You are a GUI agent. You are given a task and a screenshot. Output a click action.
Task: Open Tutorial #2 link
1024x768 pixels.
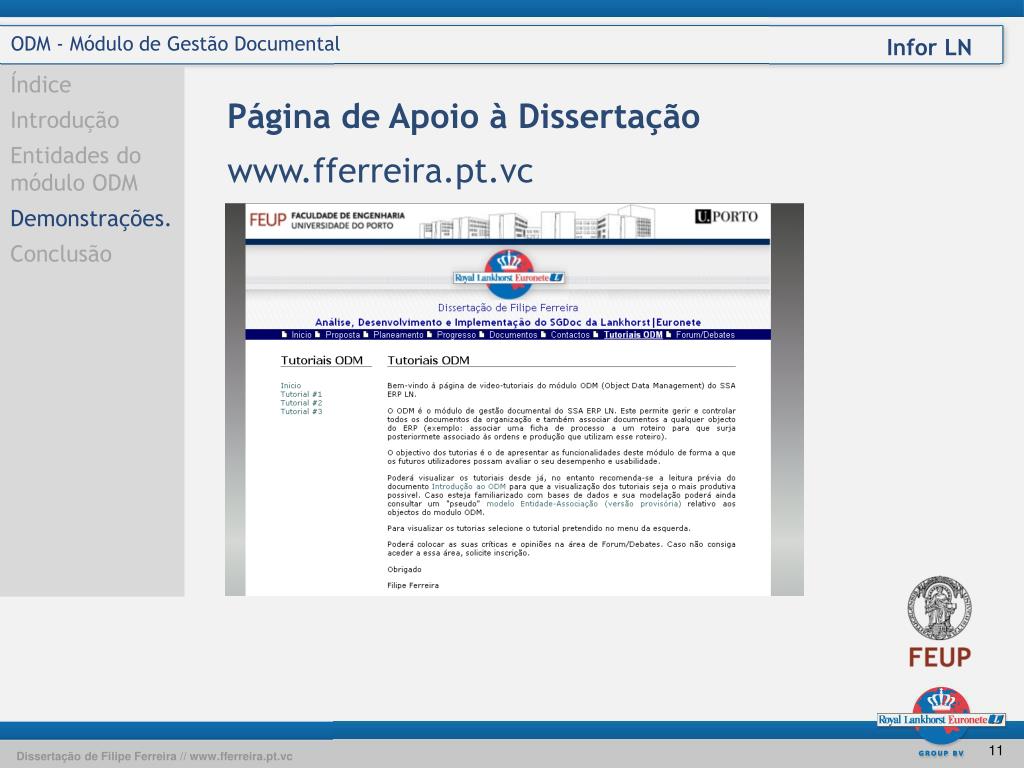point(301,403)
